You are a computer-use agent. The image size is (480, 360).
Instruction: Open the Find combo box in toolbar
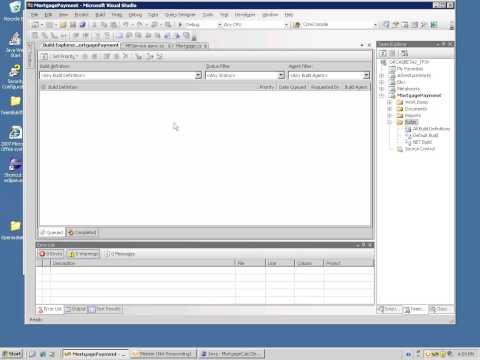pyautogui.click(x=335, y=25)
